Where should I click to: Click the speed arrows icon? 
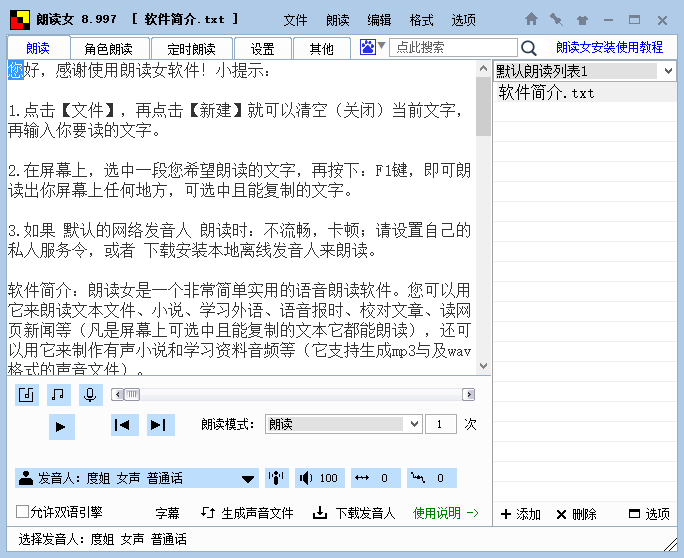[362, 478]
